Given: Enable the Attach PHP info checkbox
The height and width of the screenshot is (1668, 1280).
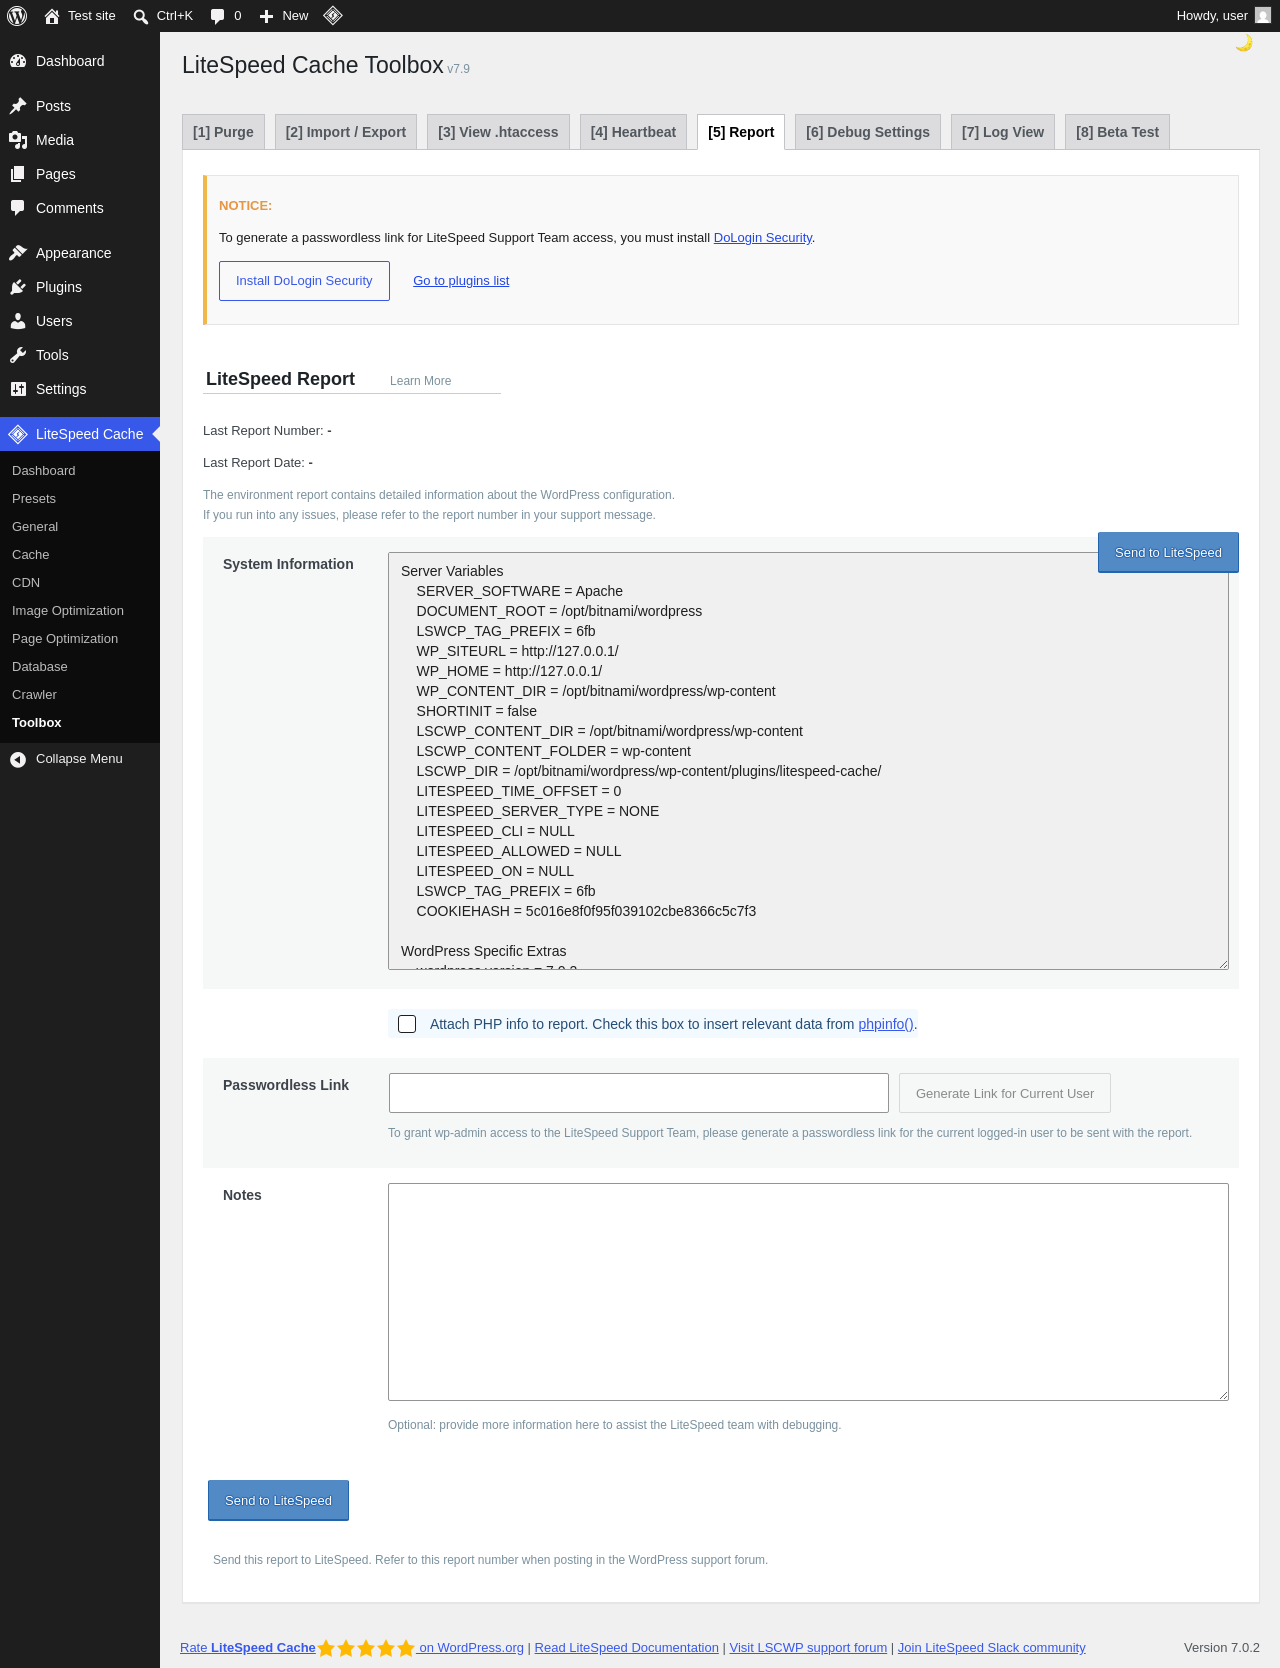Looking at the screenshot, I should coord(407,1024).
